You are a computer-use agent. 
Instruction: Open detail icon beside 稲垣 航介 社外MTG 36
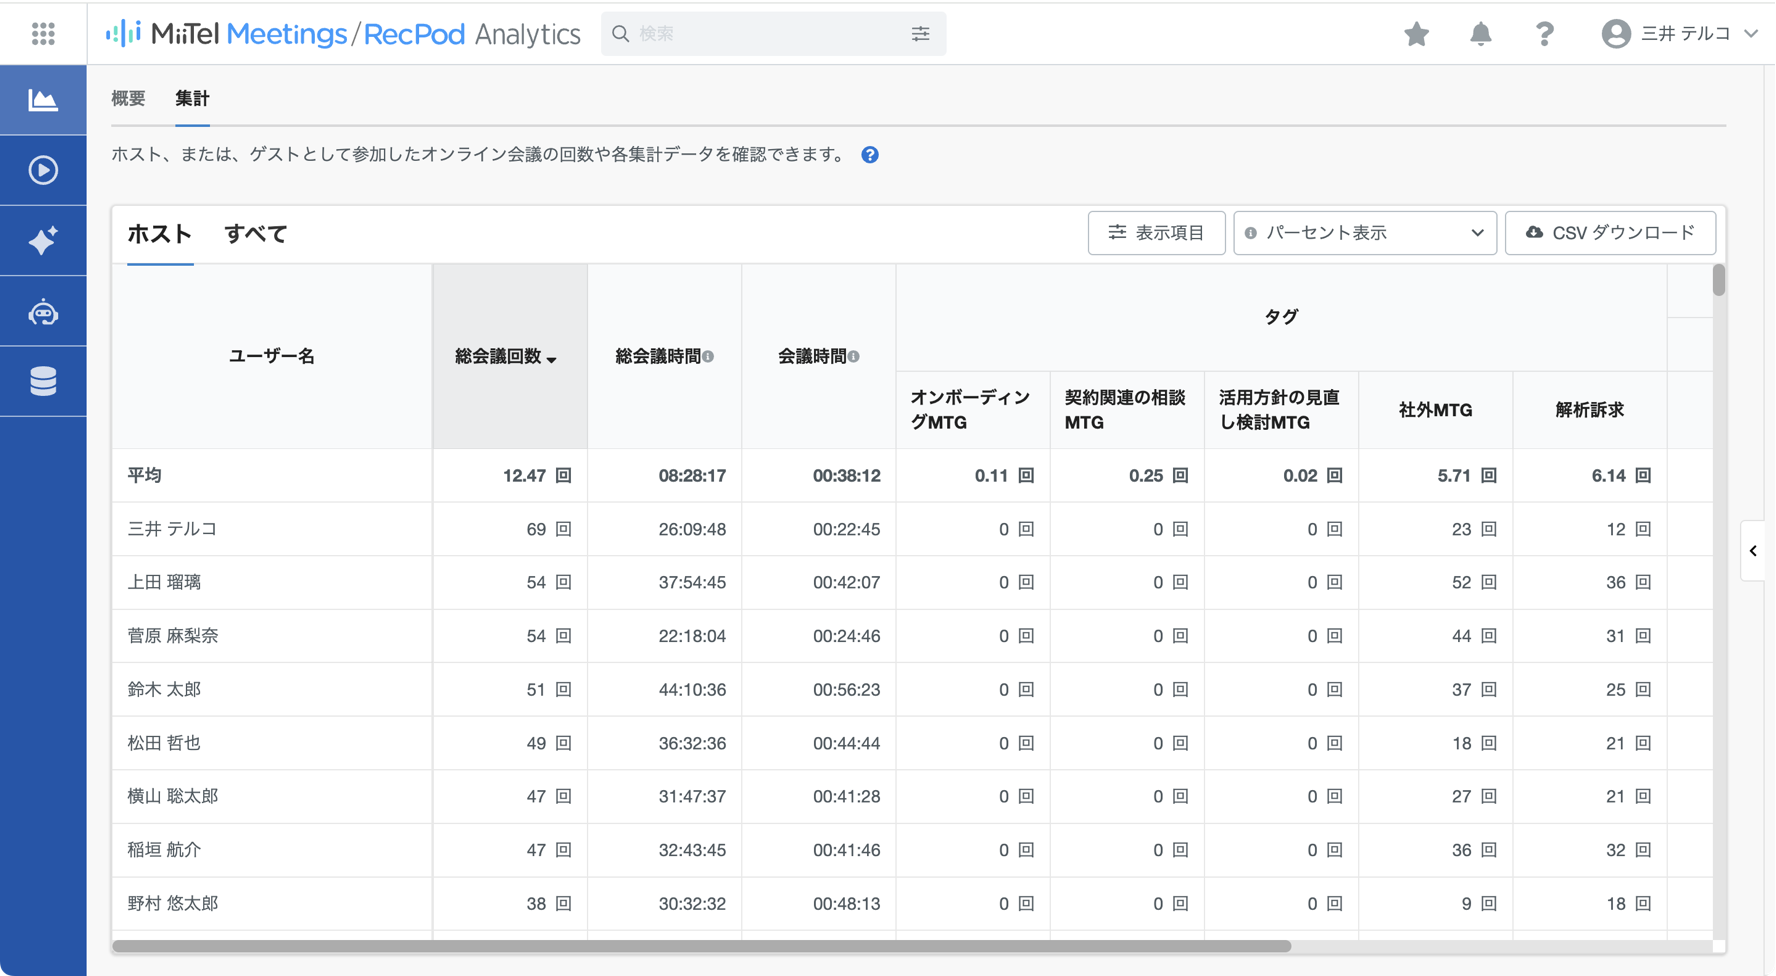pos(1488,850)
